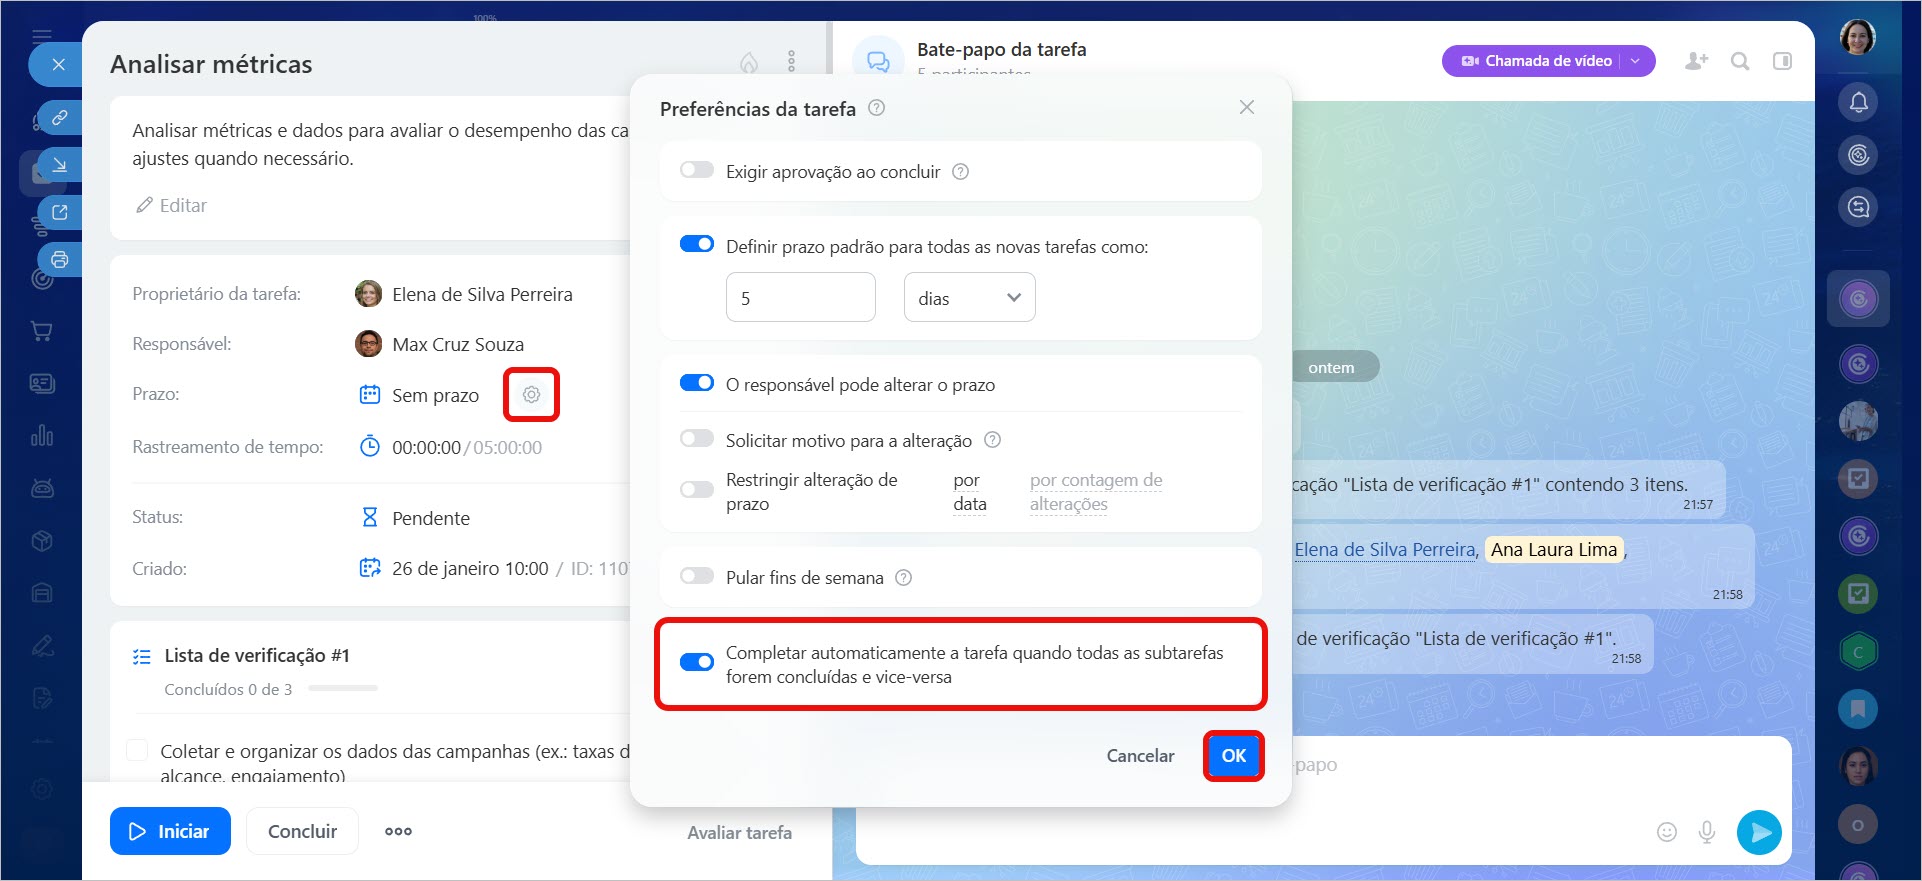Click in the default deadline number field
This screenshot has width=1922, height=881.
point(800,298)
